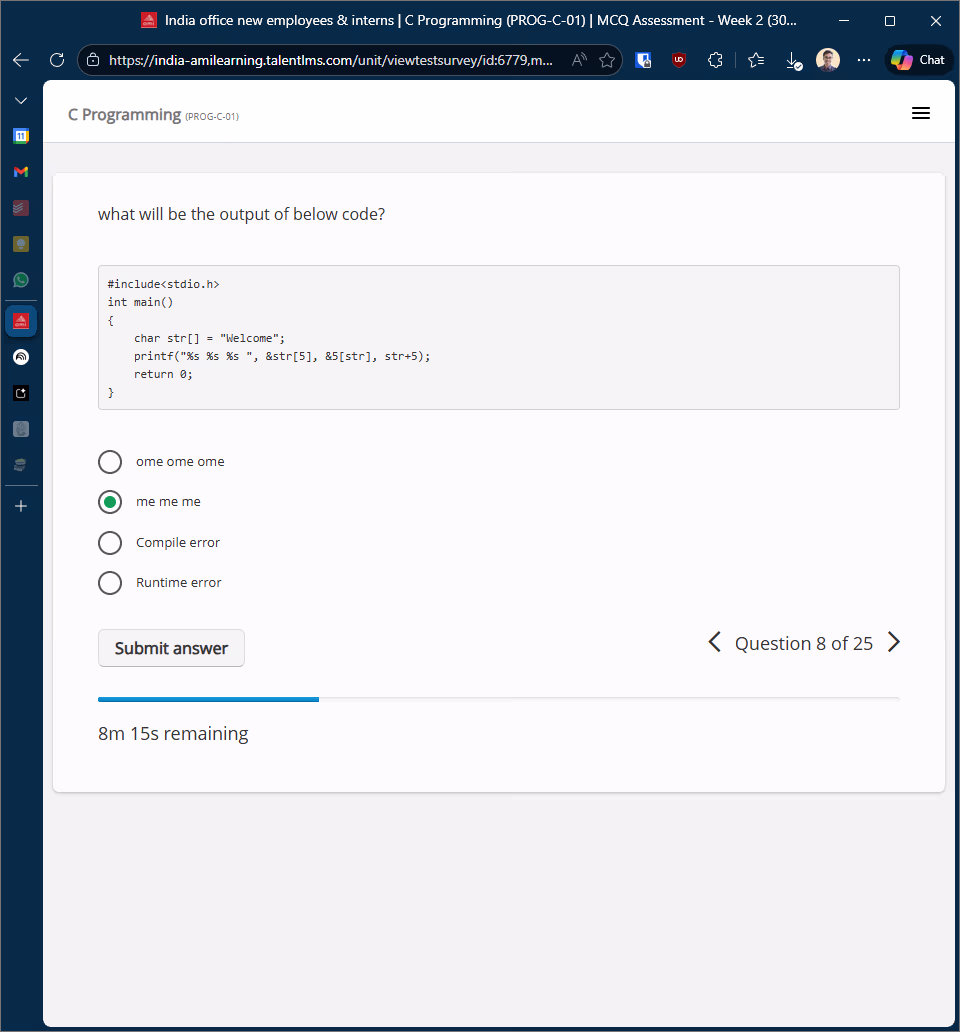Click the quiz time progress bar

pyautogui.click(x=498, y=699)
